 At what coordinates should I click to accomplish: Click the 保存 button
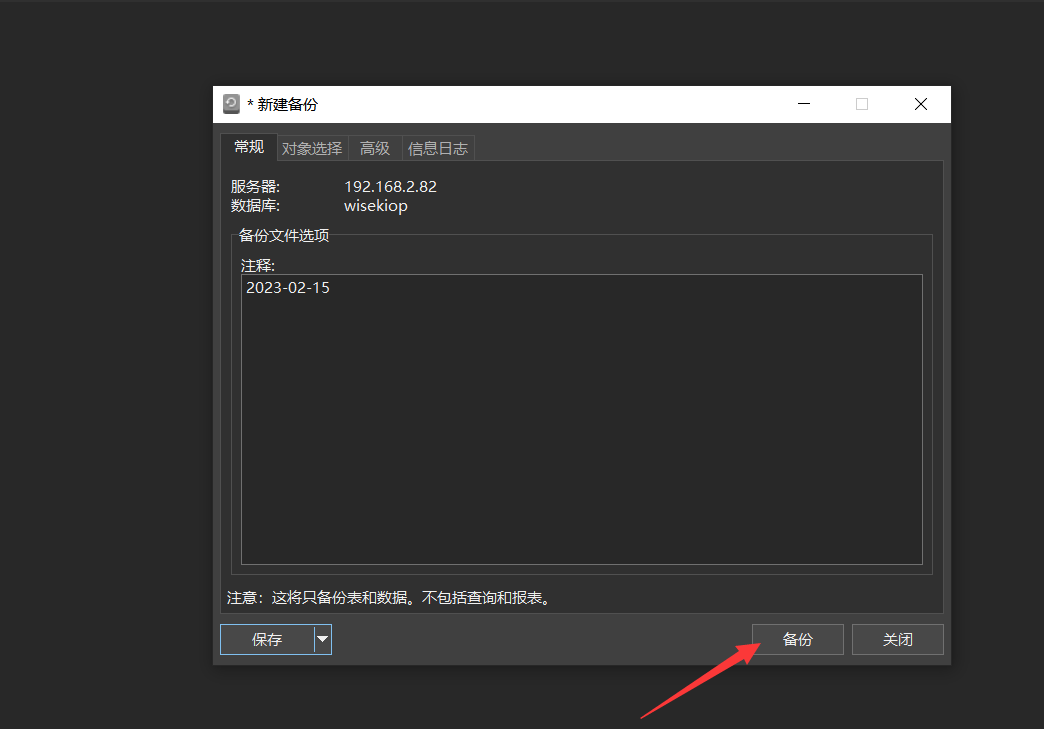pos(267,640)
